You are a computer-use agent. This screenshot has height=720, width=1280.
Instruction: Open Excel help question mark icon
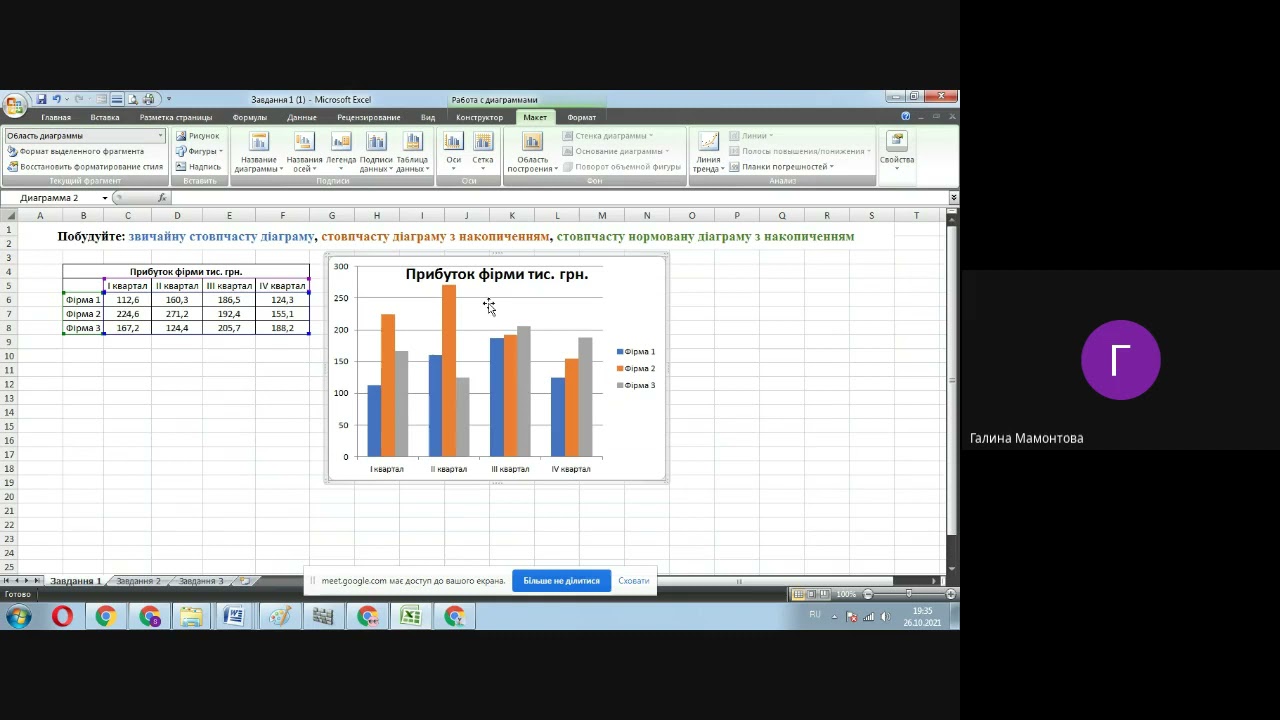(x=906, y=117)
